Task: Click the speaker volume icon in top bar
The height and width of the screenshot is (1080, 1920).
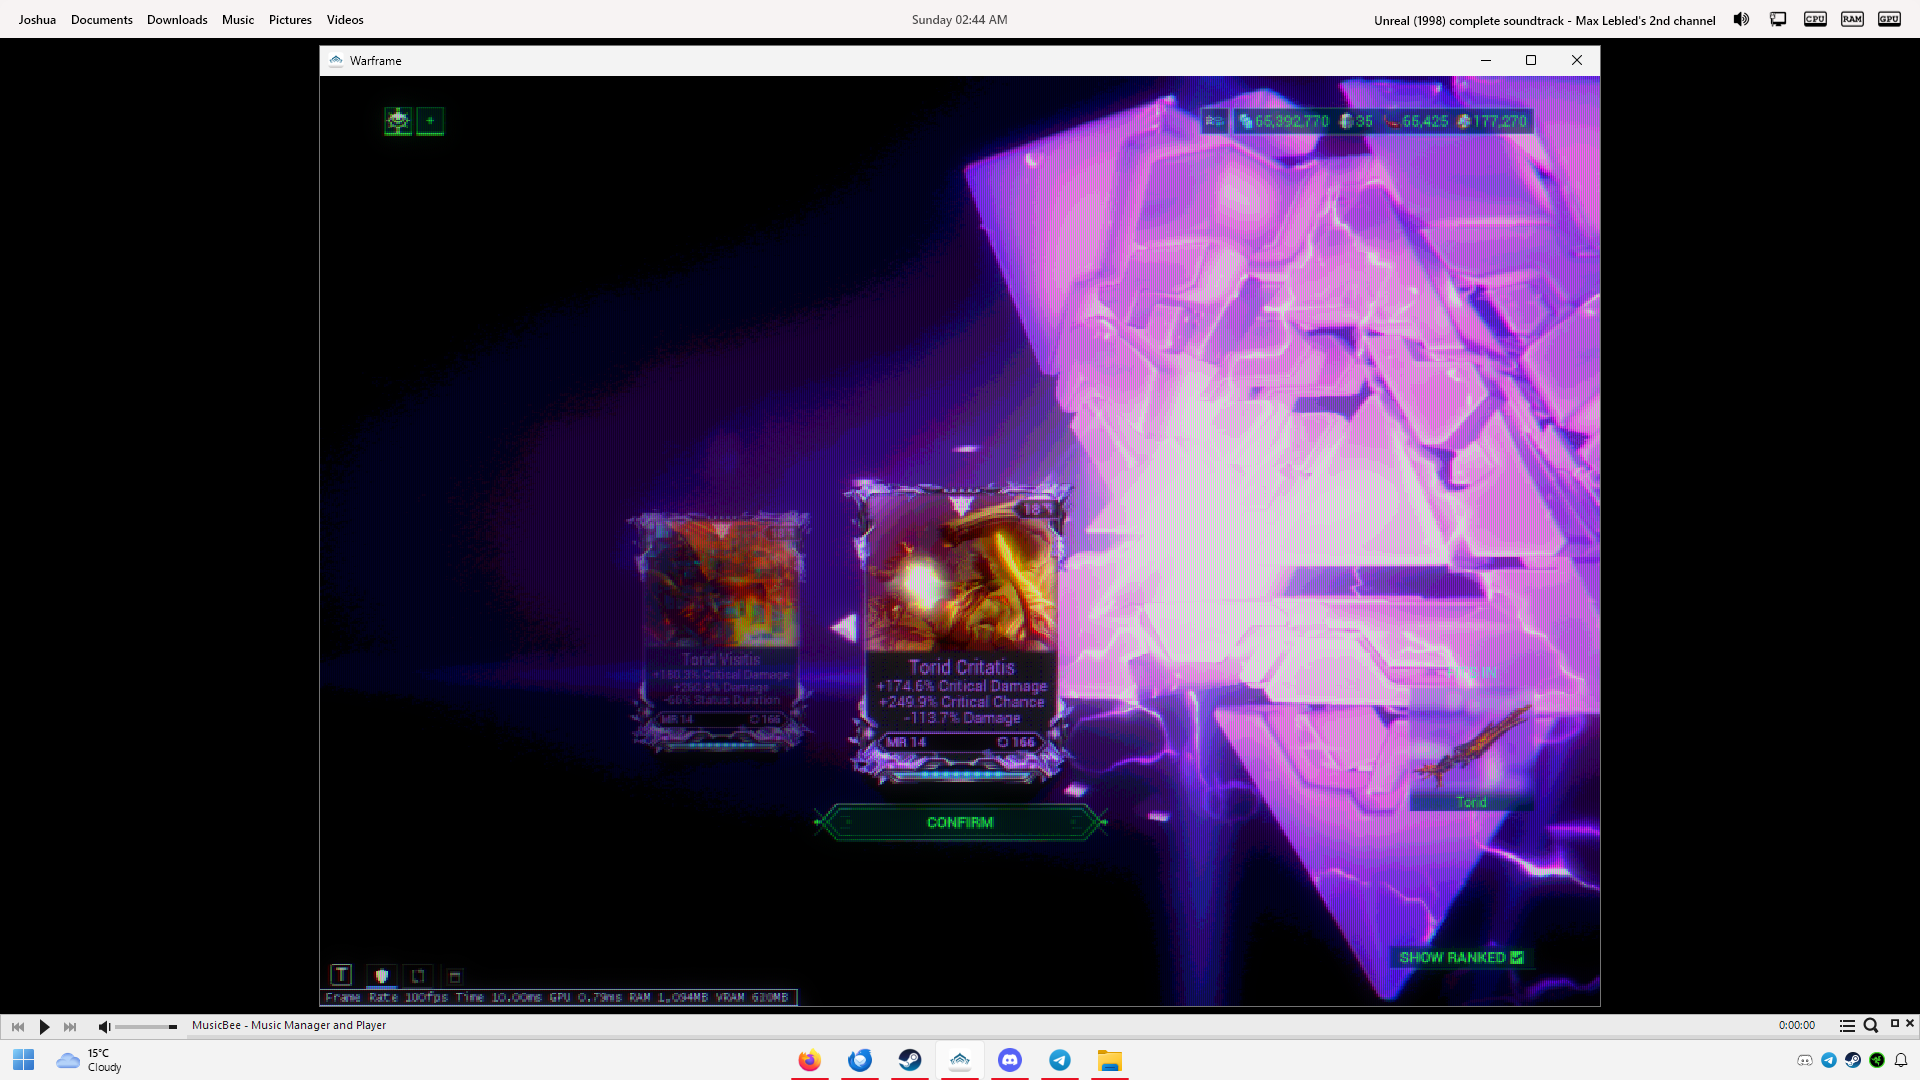Action: click(x=1741, y=19)
